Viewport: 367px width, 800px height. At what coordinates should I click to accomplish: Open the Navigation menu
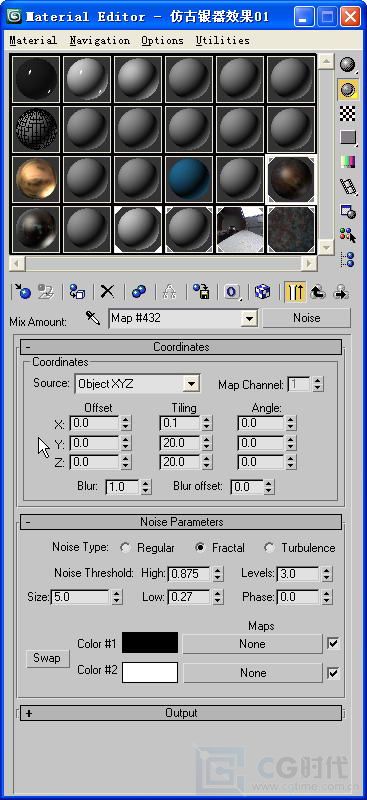pyautogui.click(x=100, y=40)
